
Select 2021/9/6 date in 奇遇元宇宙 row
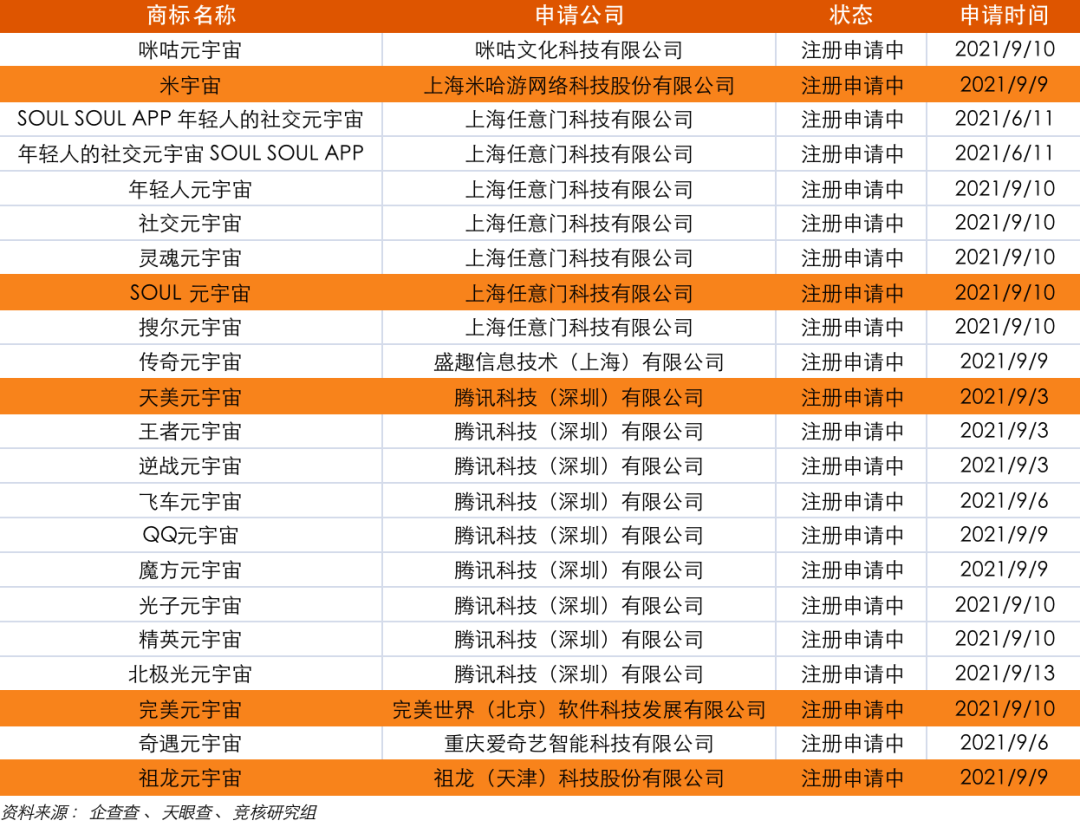click(1004, 743)
